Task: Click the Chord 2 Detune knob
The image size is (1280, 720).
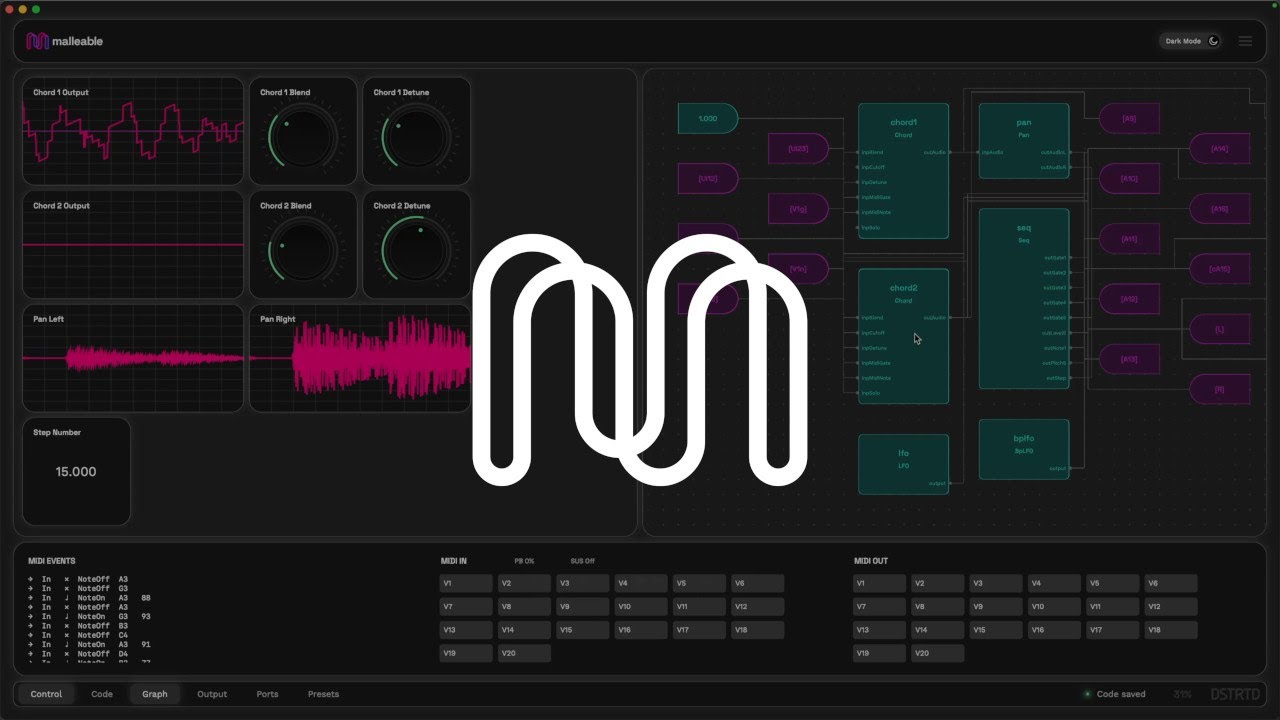Action: pyautogui.click(x=416, y=251)
